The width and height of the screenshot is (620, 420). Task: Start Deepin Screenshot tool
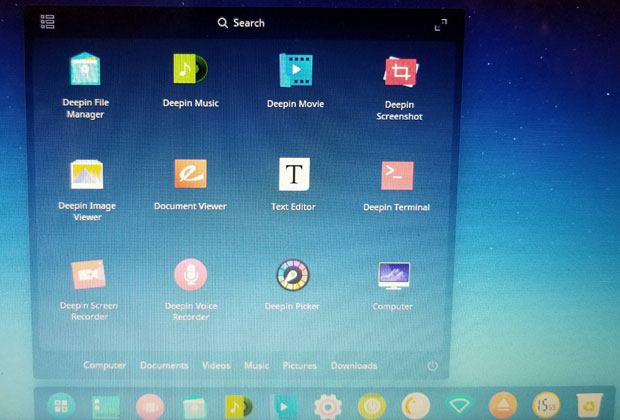[x=400, y=72]
